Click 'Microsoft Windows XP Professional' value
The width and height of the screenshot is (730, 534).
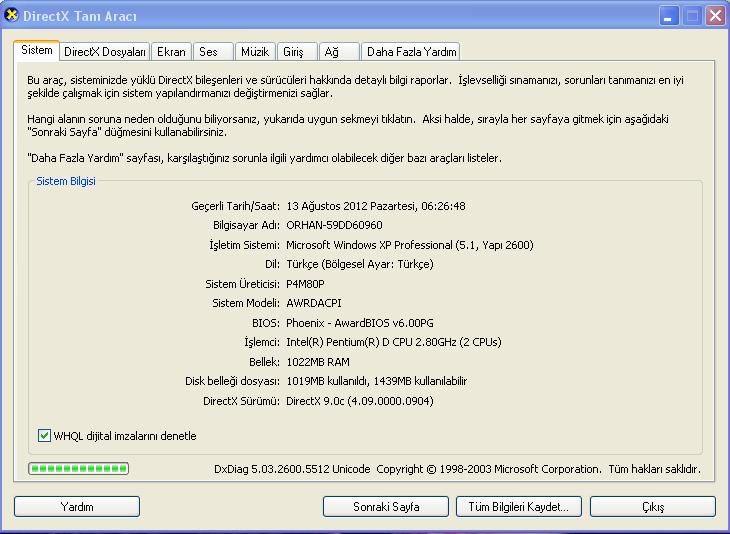coord(369,245)
